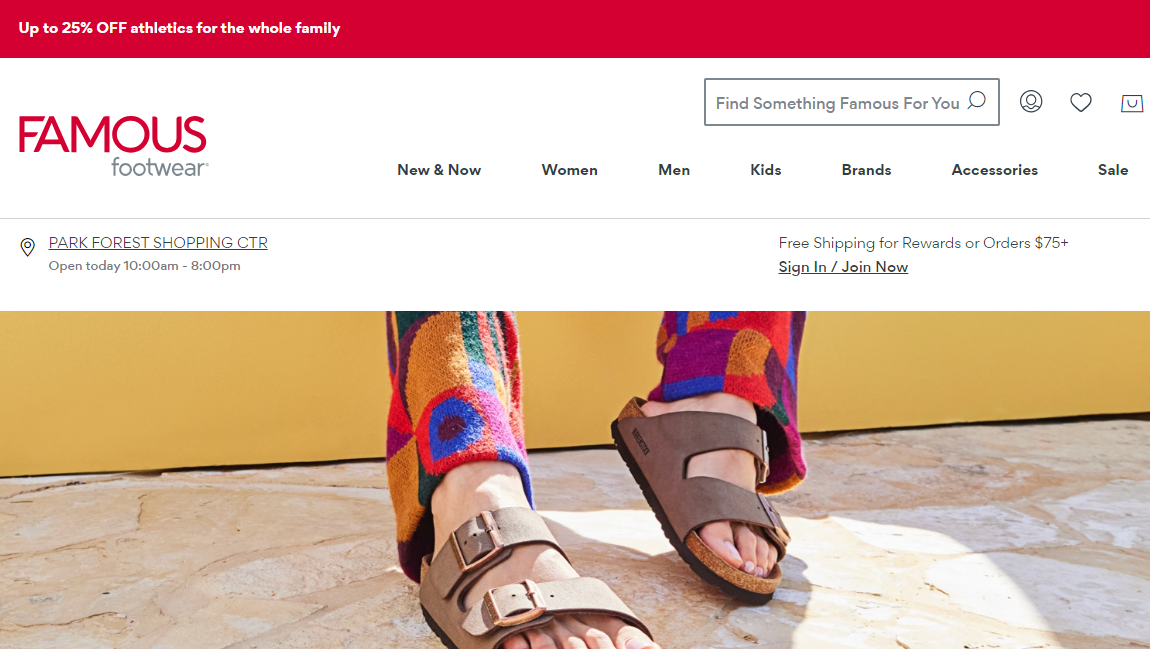Click the store location pin icon

pos(27,247)
